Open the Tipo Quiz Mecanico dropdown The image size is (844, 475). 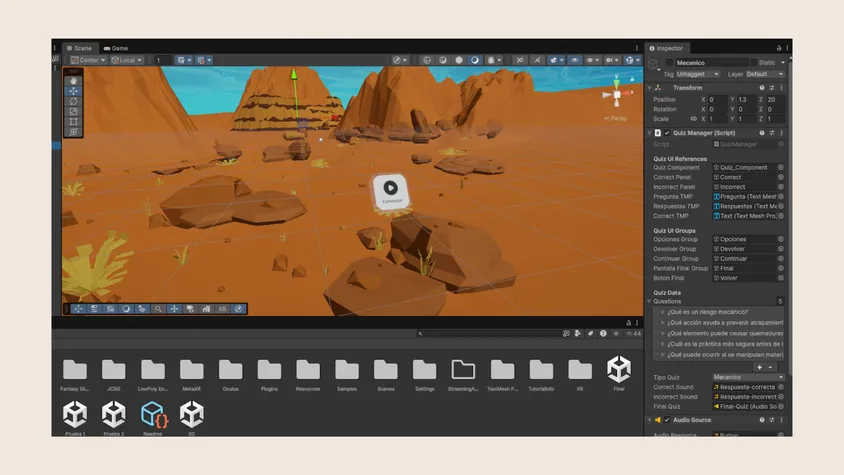748,378
